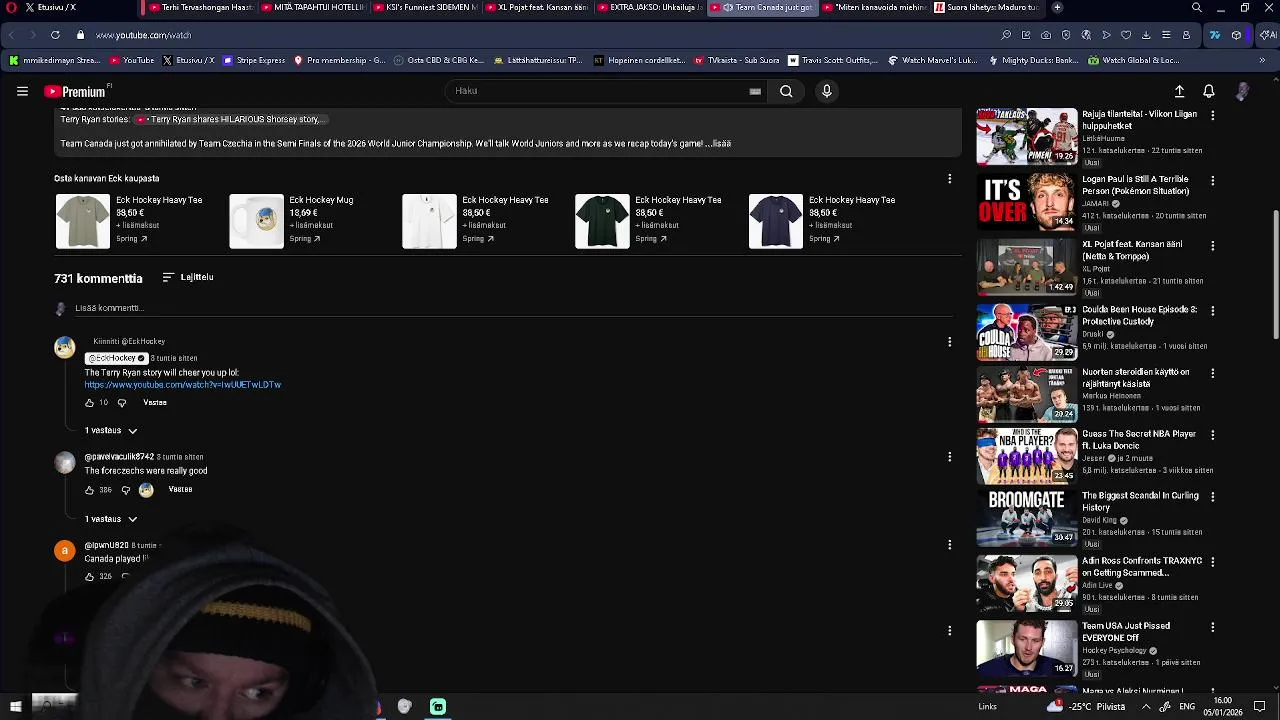Expand the 1 vastaus replies under pavelvaculik8742 comment
This screenshot has height=720, width=1280.
click(111, 520)
